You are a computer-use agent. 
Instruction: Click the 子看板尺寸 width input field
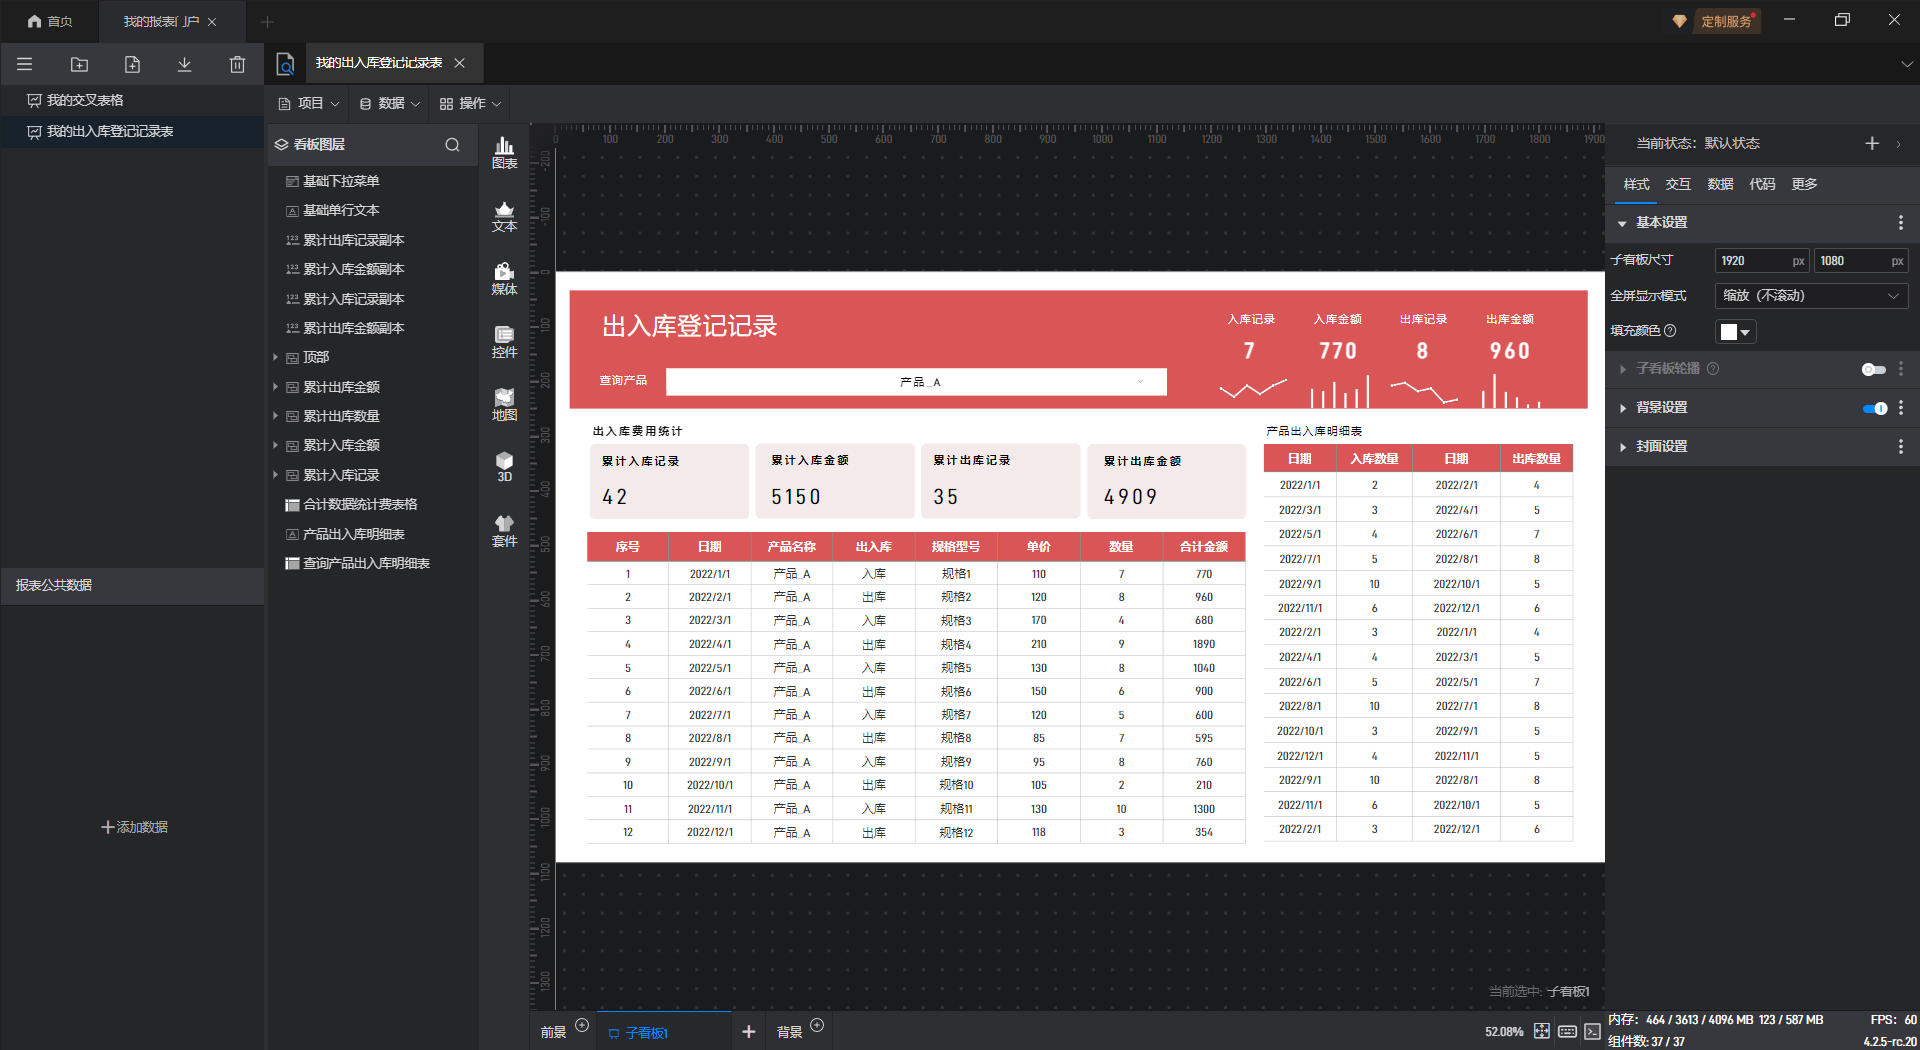click(1752, 261)
